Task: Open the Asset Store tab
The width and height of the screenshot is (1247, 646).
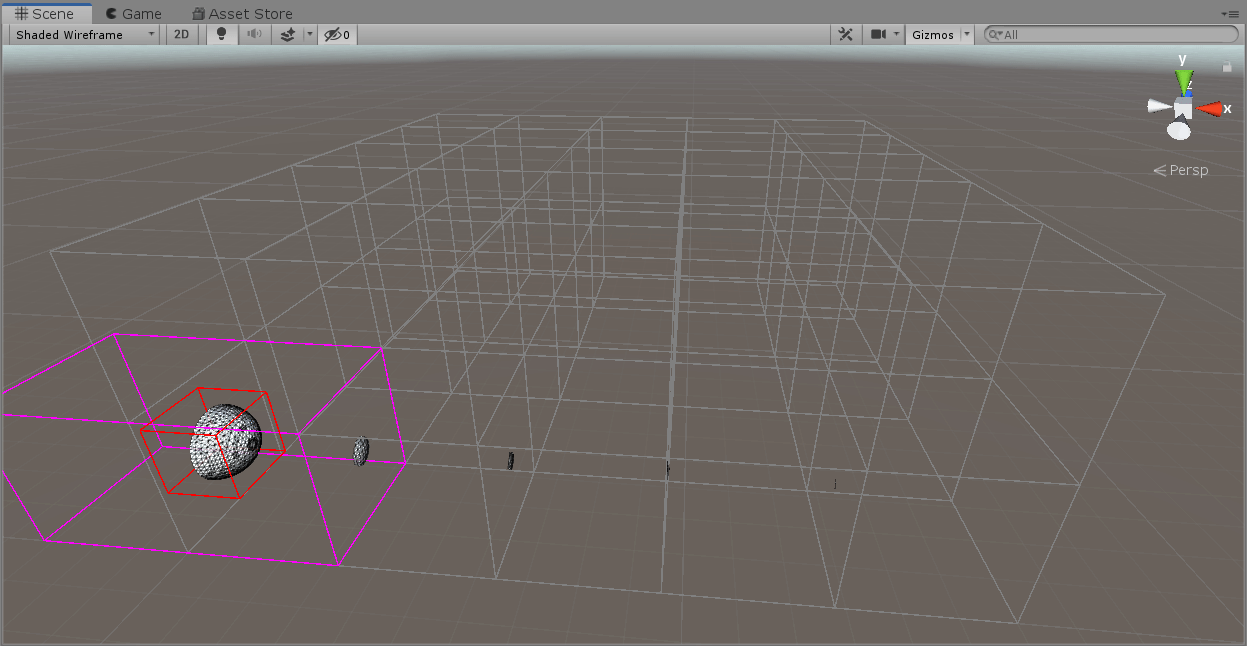Action: [242, 14]
